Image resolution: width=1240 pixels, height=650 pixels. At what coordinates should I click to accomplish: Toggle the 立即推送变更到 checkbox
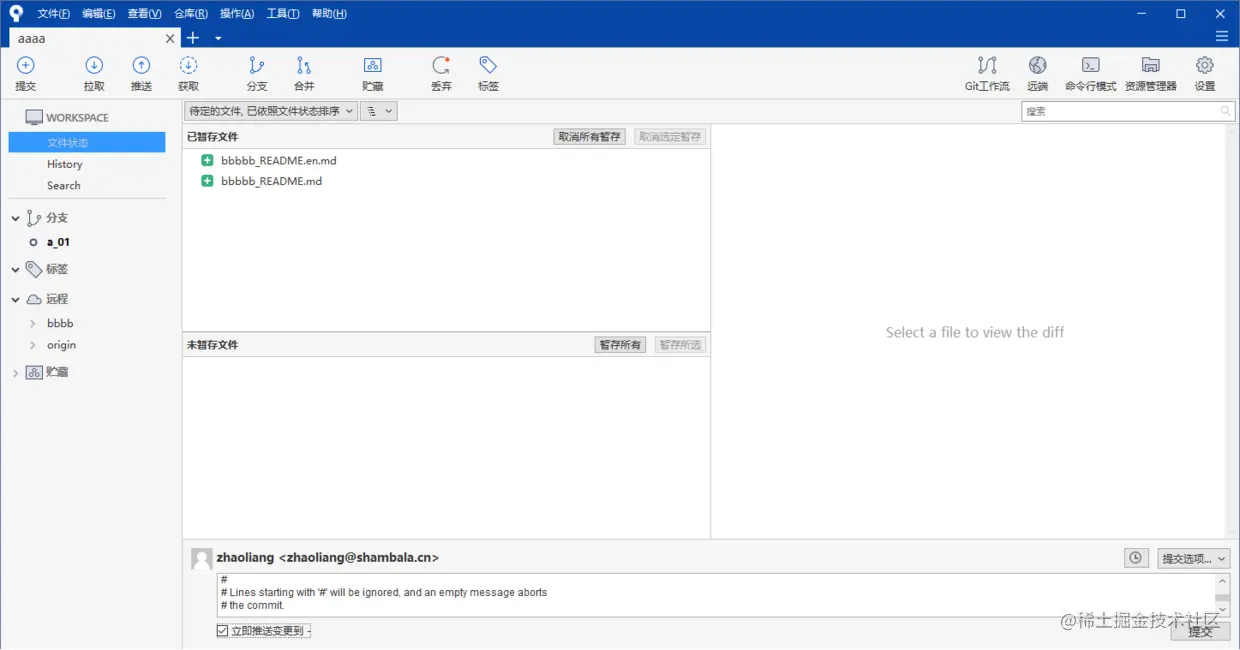point(223,631)
